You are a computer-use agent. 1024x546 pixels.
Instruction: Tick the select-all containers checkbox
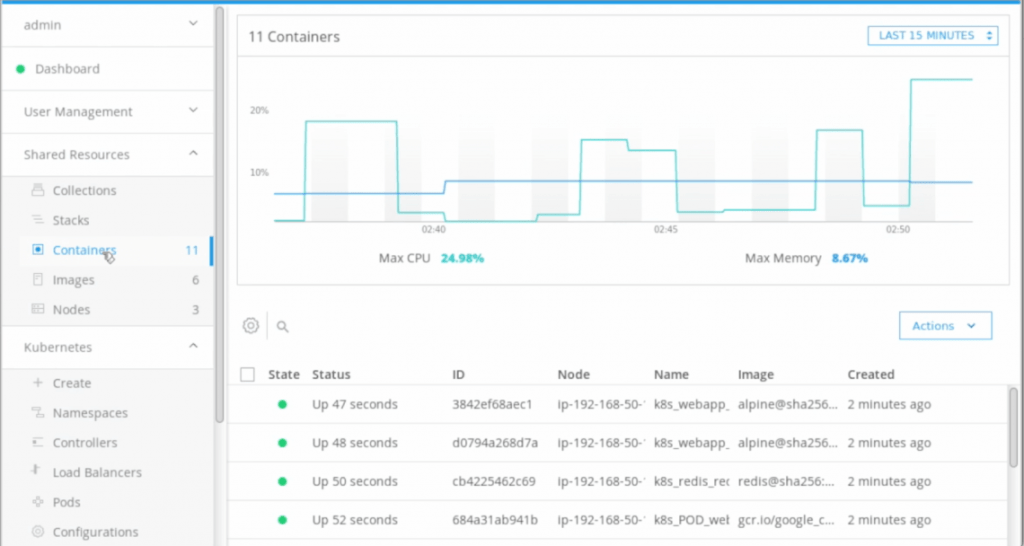248,374
